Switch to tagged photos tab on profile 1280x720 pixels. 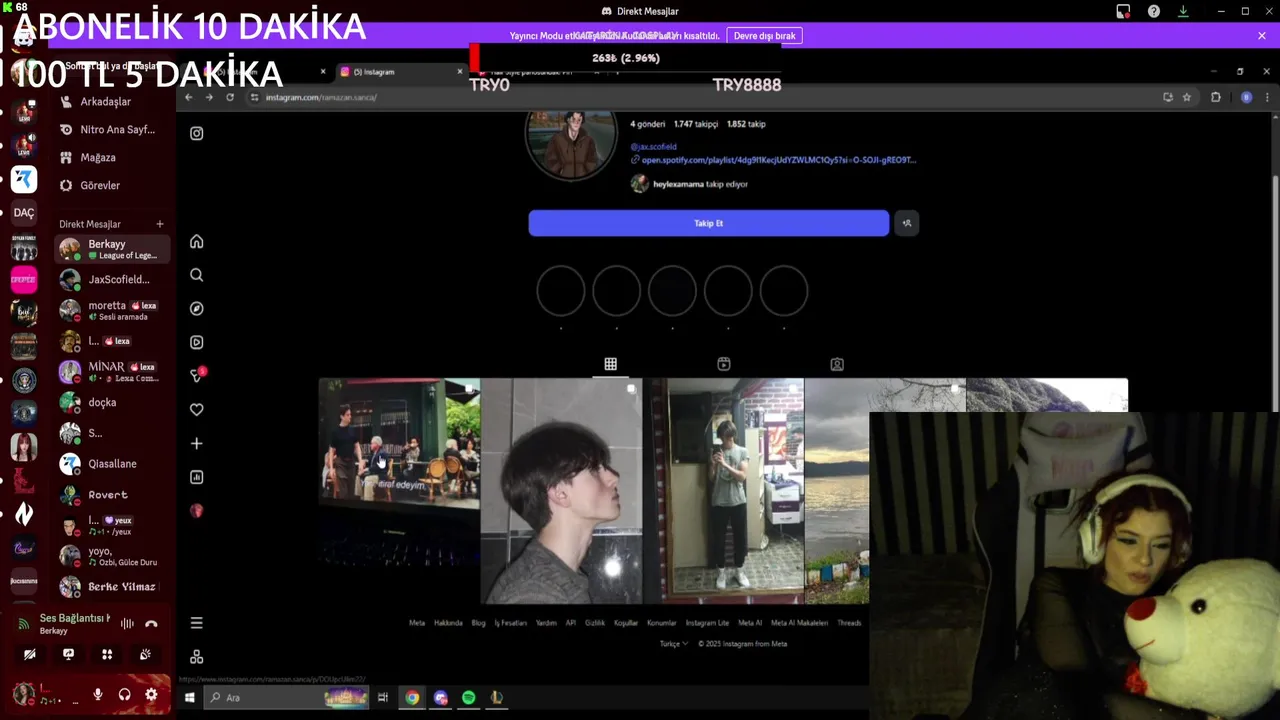[837, 364]
